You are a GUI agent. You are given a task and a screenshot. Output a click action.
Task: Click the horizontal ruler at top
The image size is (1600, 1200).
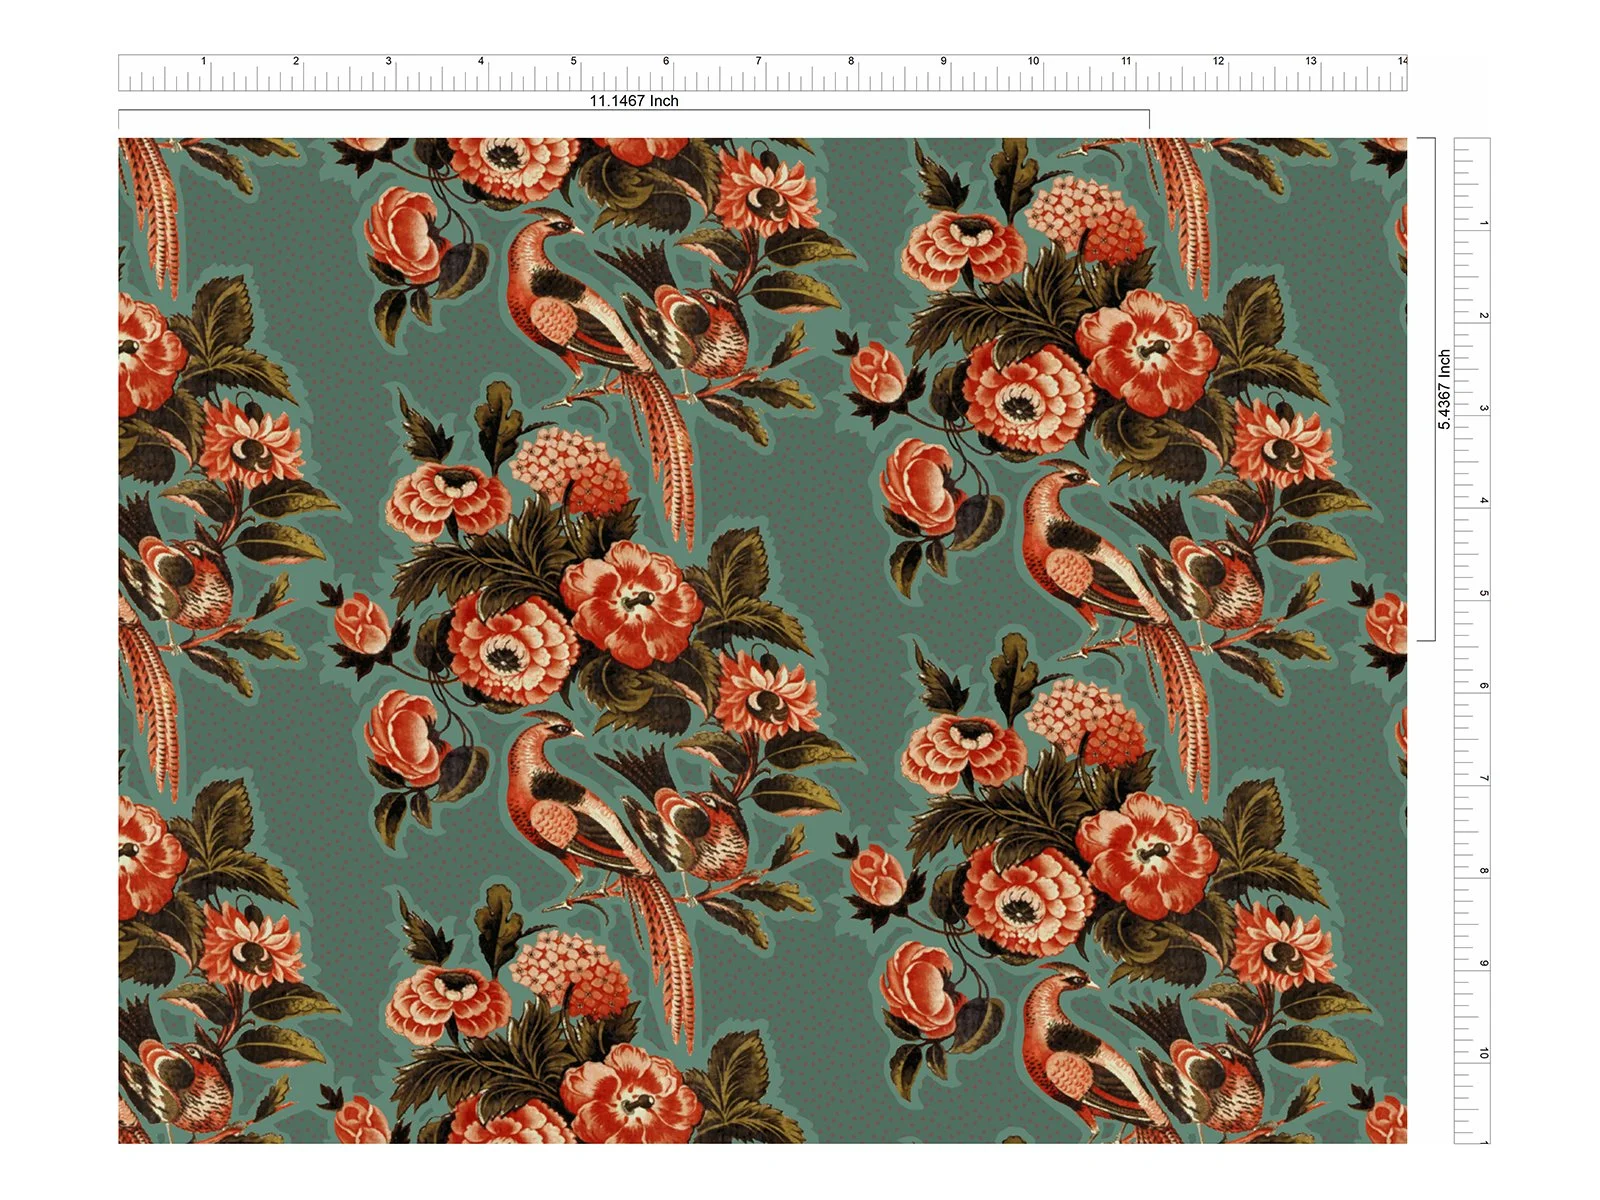coord(762,73)
